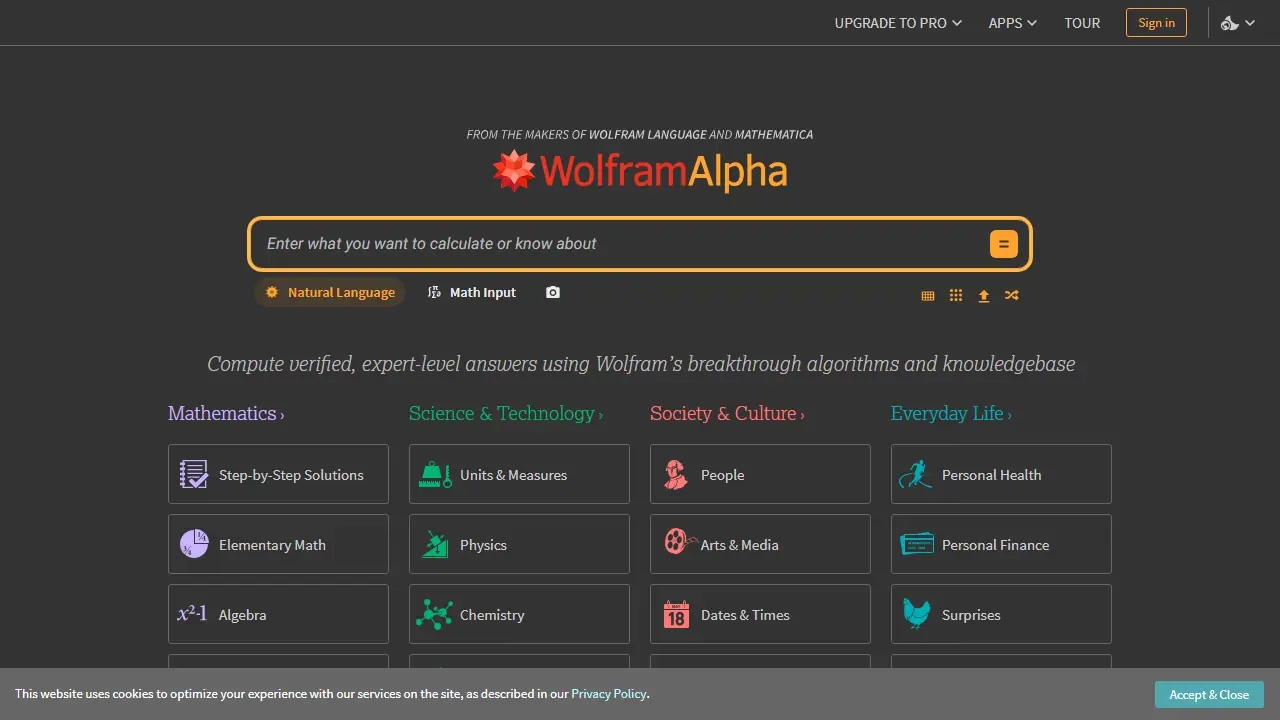The image size is (1280, 720).
Task: Open the Elementary Math category
Action: 278,544
